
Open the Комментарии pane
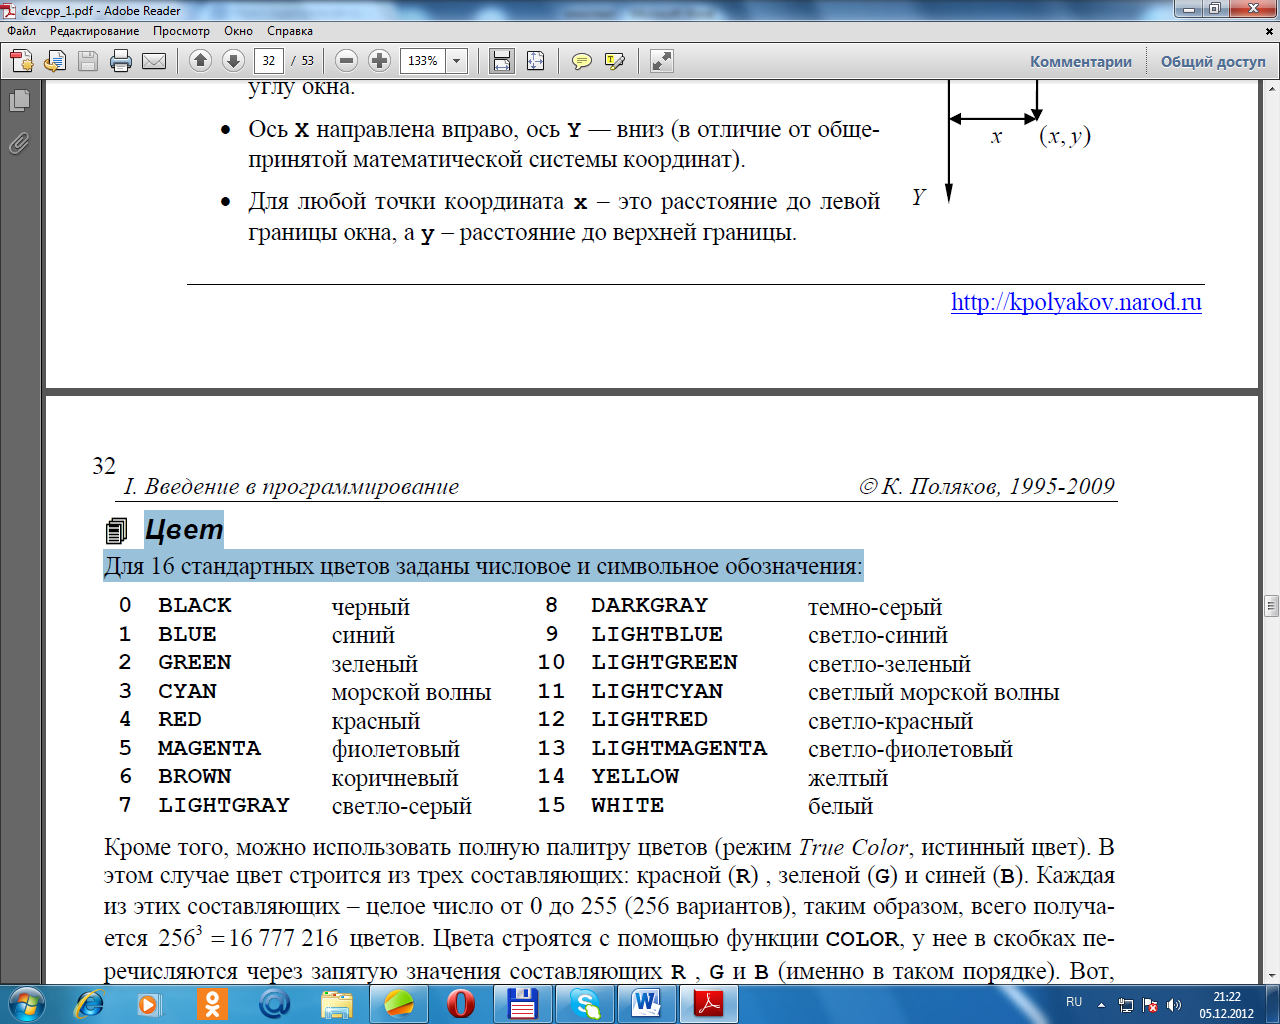[1081, 61]
